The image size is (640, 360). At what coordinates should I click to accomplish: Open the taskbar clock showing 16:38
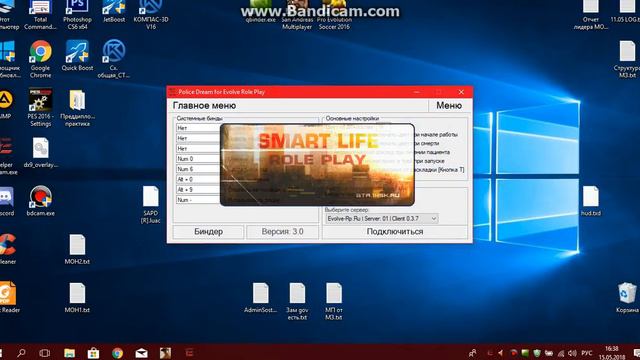(611, 353)
